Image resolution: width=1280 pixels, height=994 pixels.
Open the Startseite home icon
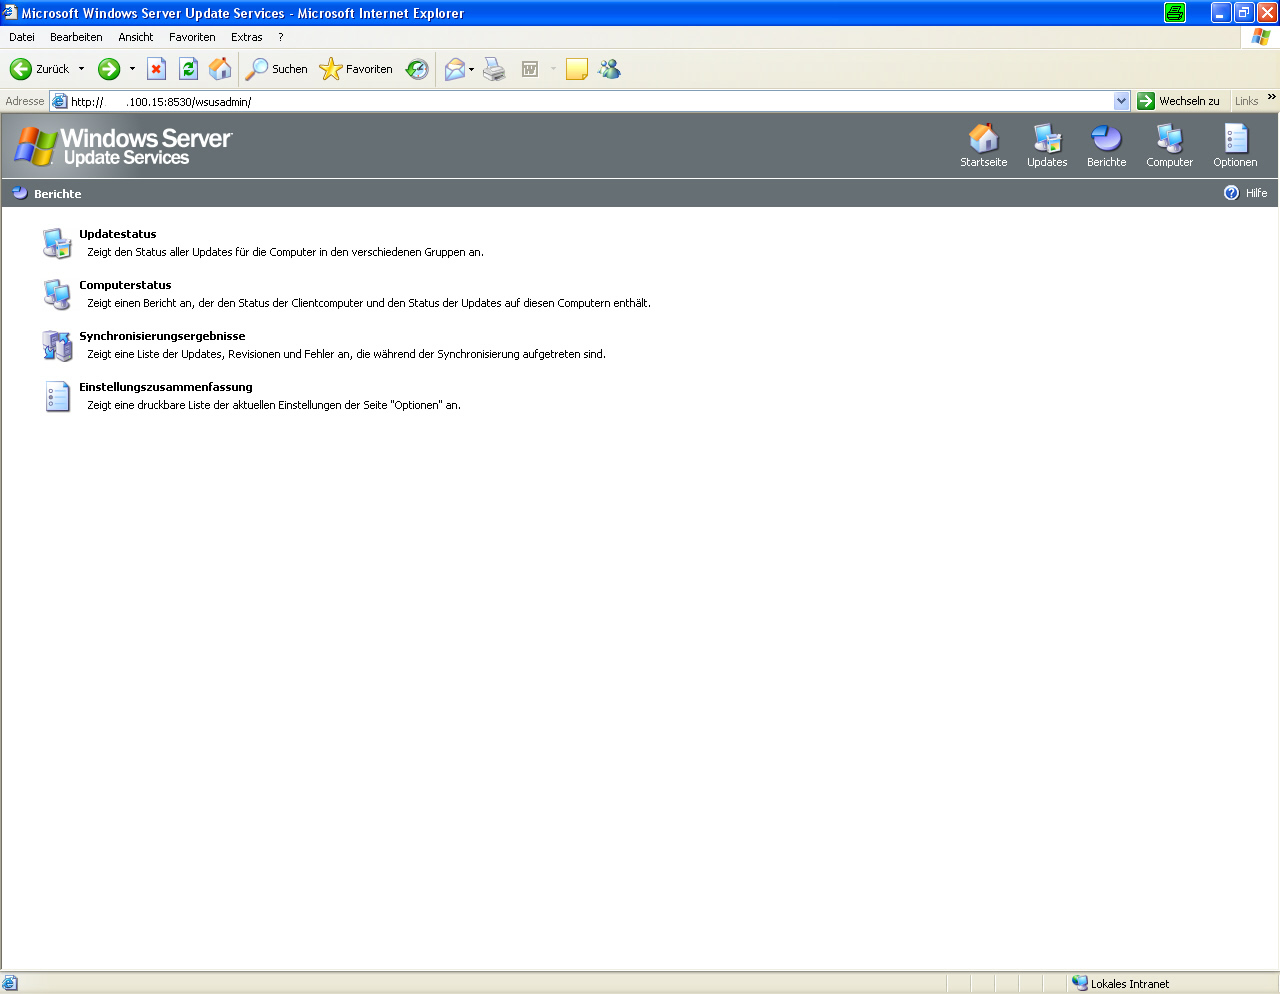pos(983,145)
